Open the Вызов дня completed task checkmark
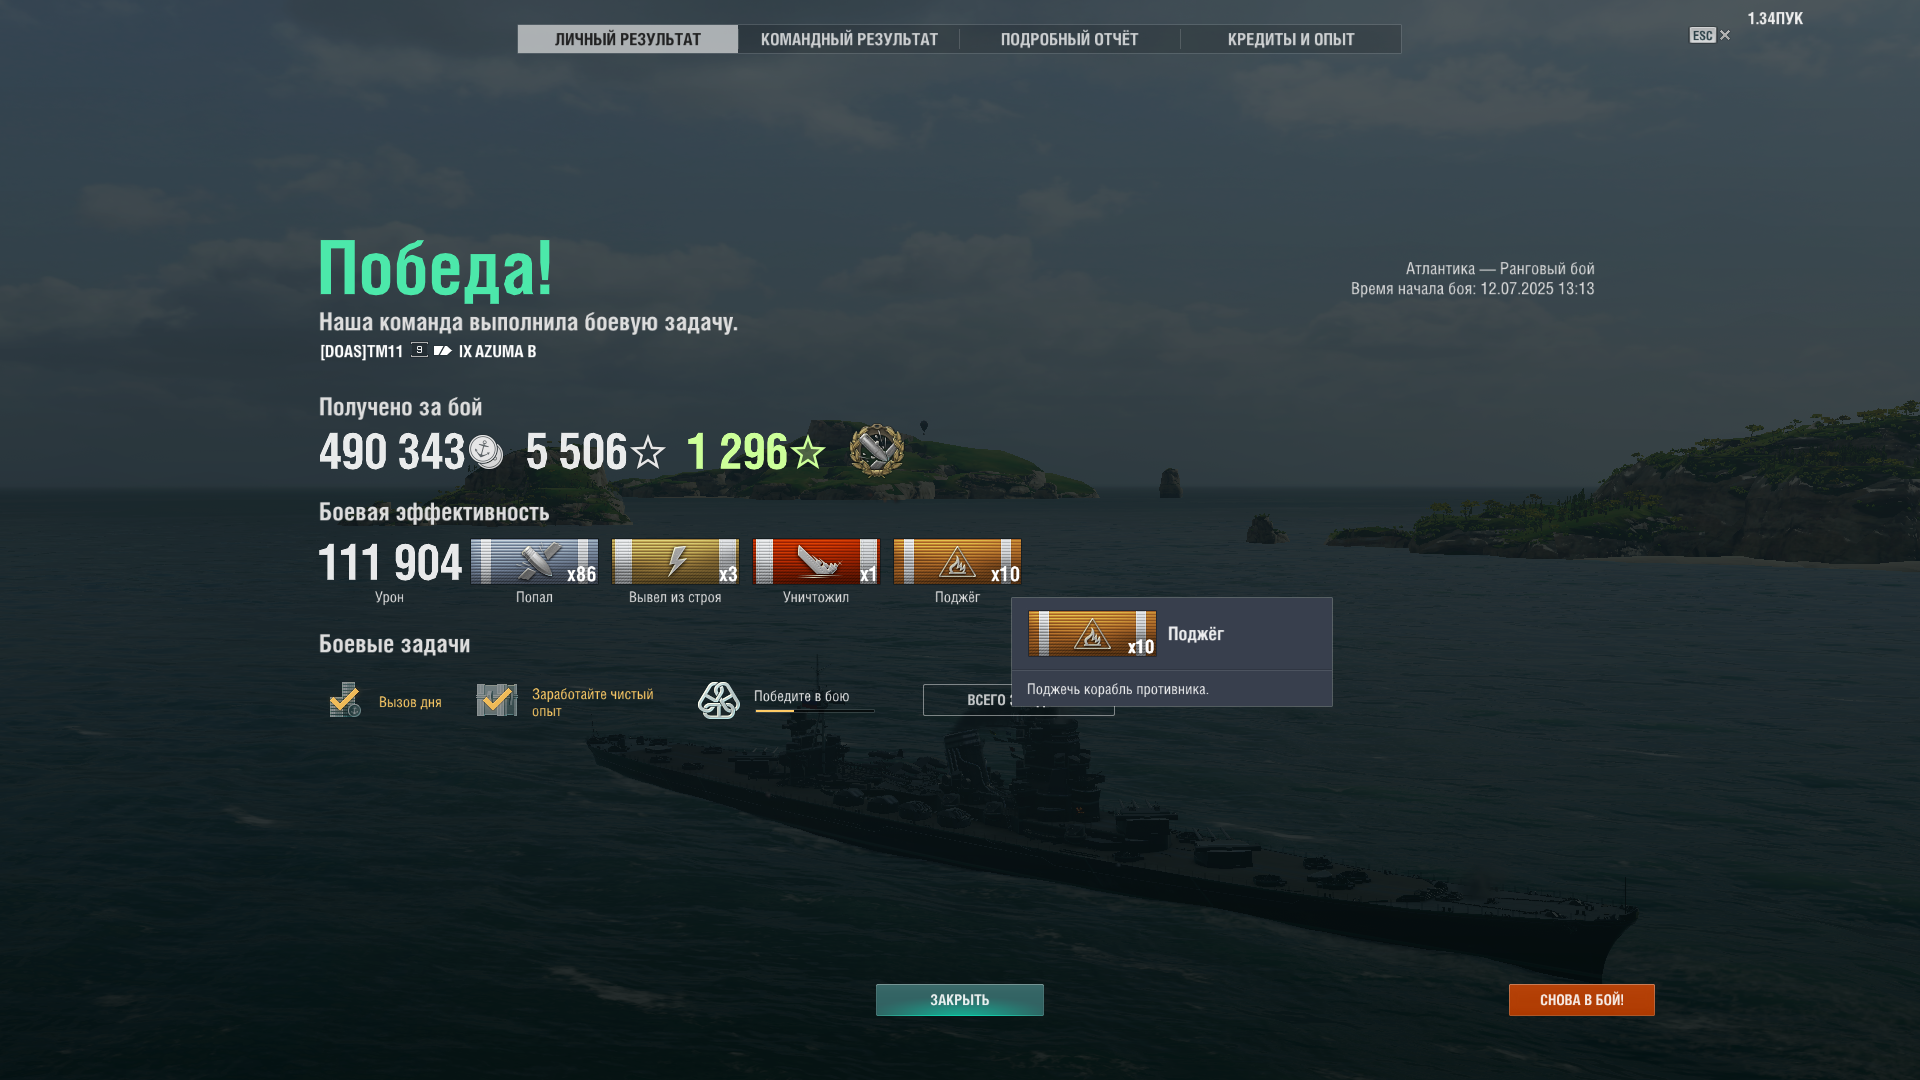 click(x=345, y=700)
